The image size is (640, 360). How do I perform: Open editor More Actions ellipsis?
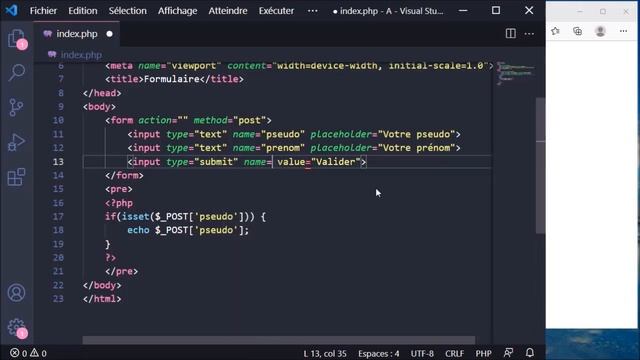(x=529, y=34)
